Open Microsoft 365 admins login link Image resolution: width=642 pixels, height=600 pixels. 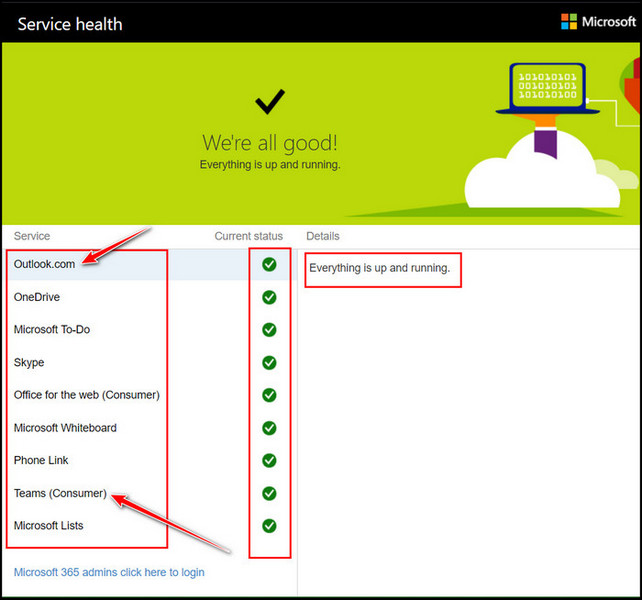coord(109,572)
